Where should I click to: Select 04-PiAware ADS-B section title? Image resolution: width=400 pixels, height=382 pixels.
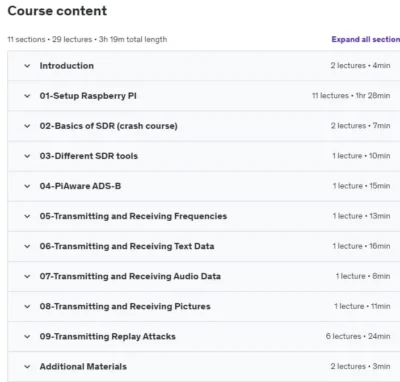[80, 186]
